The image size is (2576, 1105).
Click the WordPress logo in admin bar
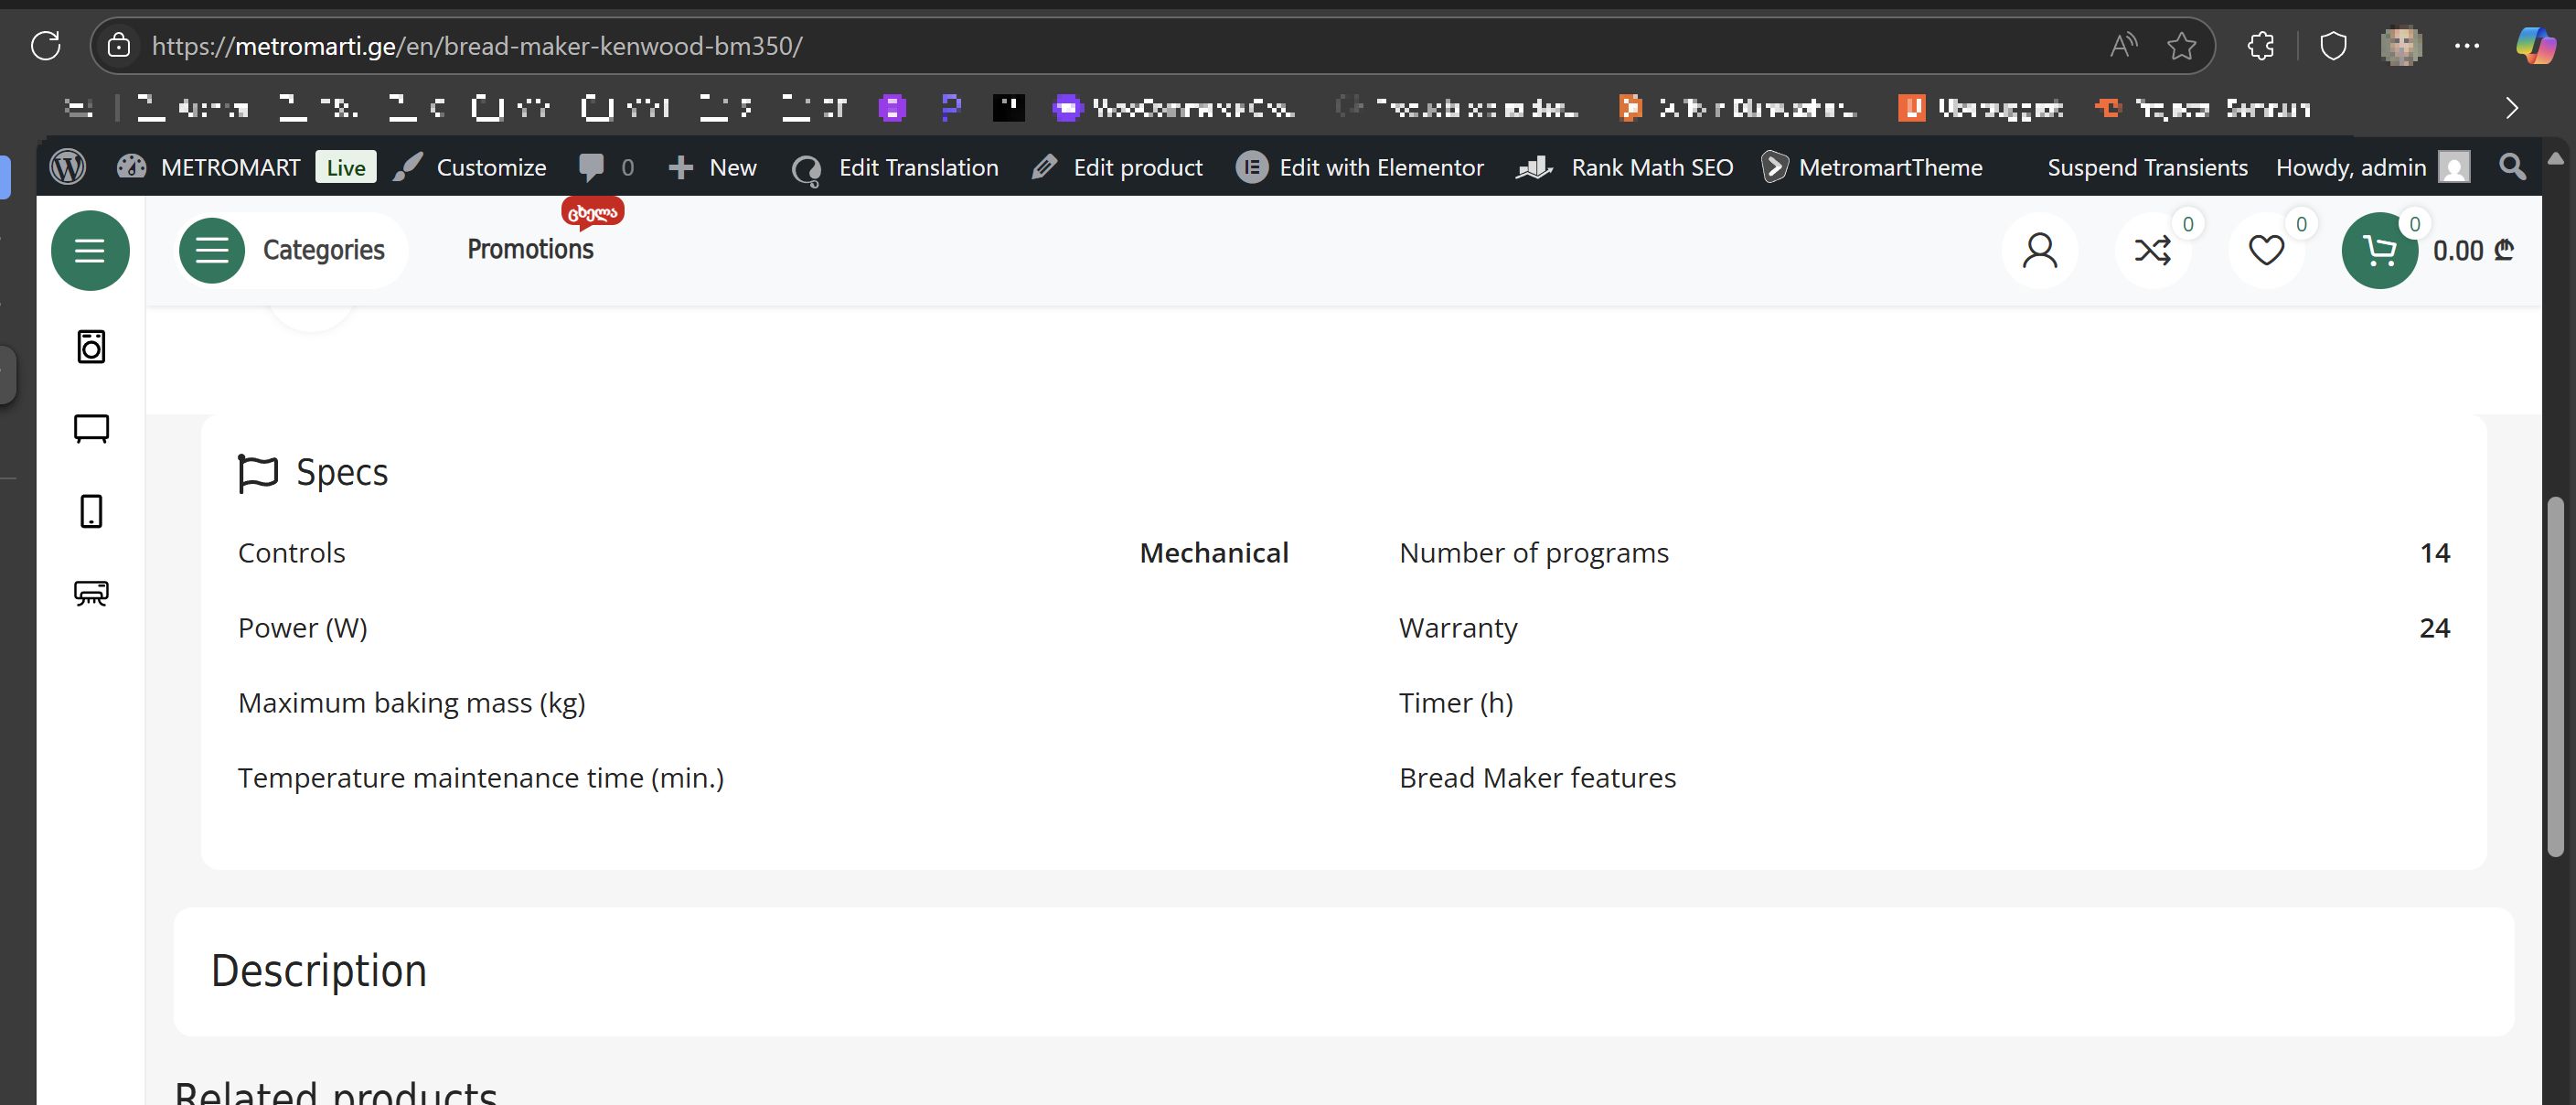click(x=68, y=167)
